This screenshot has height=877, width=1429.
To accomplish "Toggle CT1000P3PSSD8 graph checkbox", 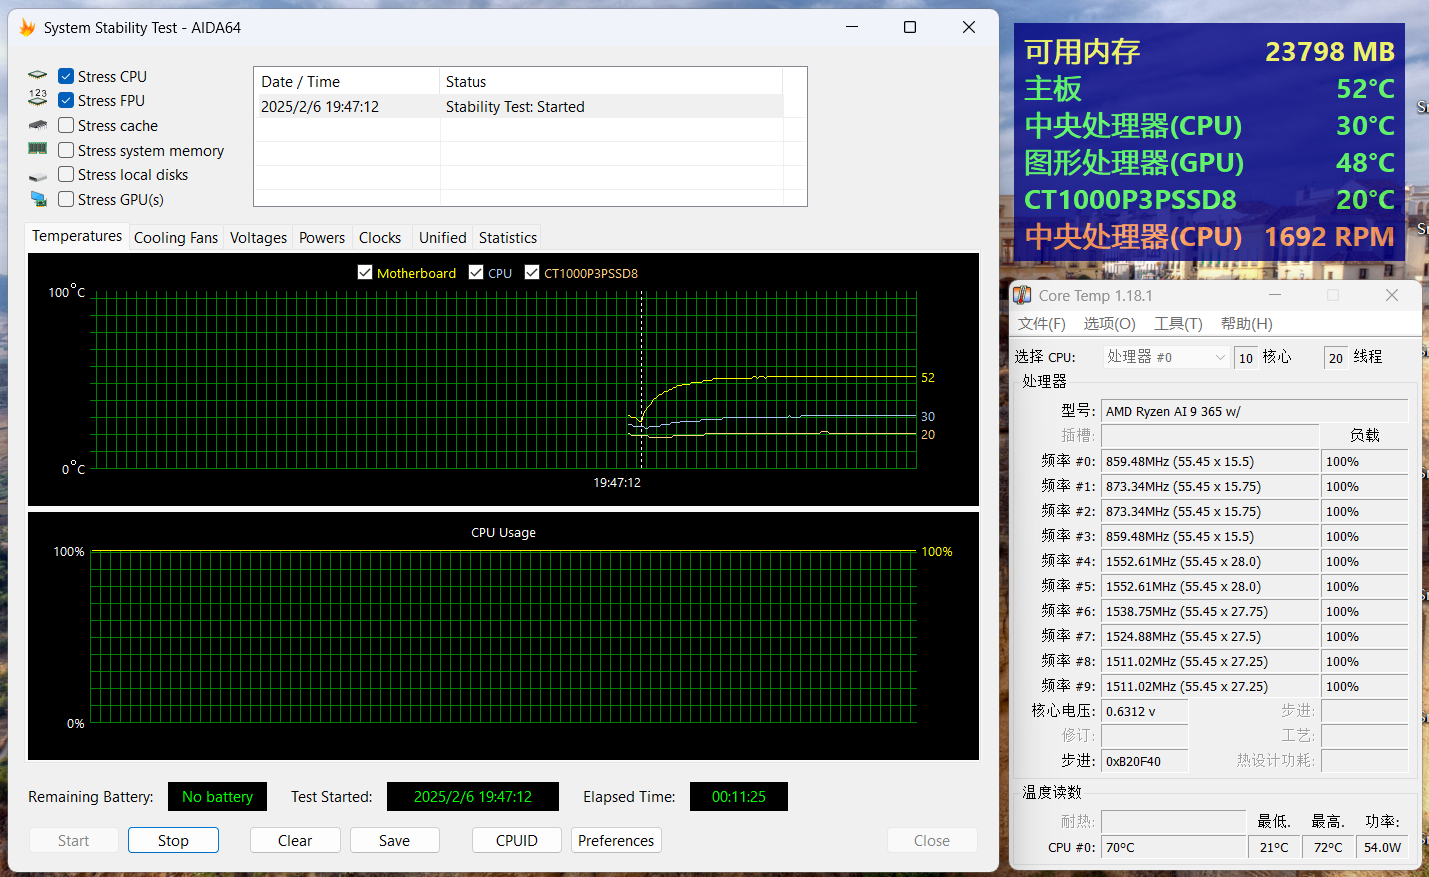I will (x=532, y=272).
